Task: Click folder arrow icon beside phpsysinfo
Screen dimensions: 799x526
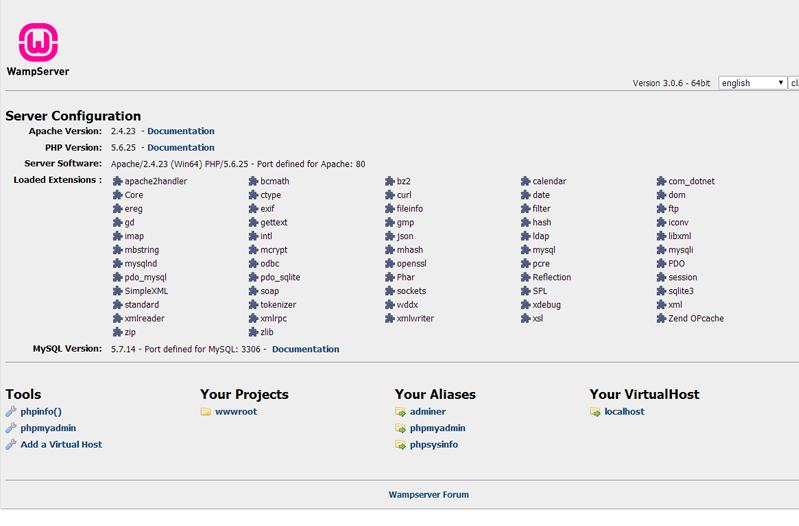Action: [x=401, y=444]
